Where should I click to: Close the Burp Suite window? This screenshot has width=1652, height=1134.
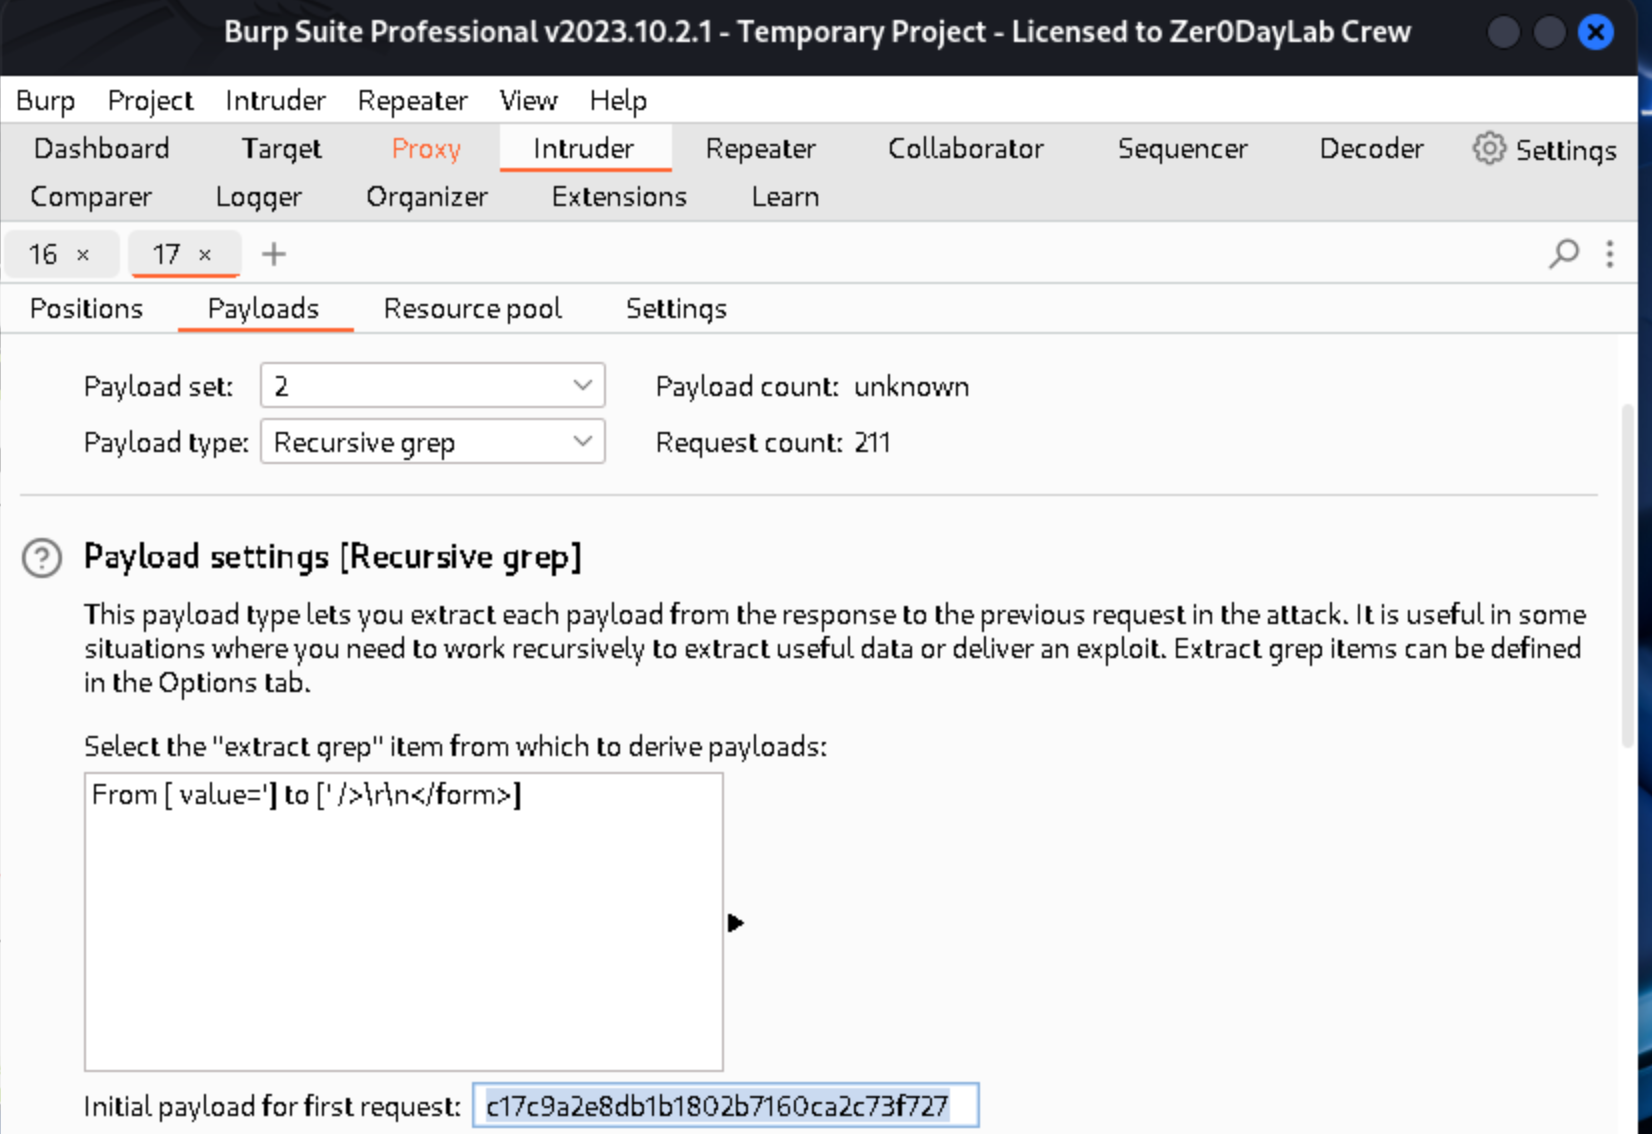pos(1596,32)
